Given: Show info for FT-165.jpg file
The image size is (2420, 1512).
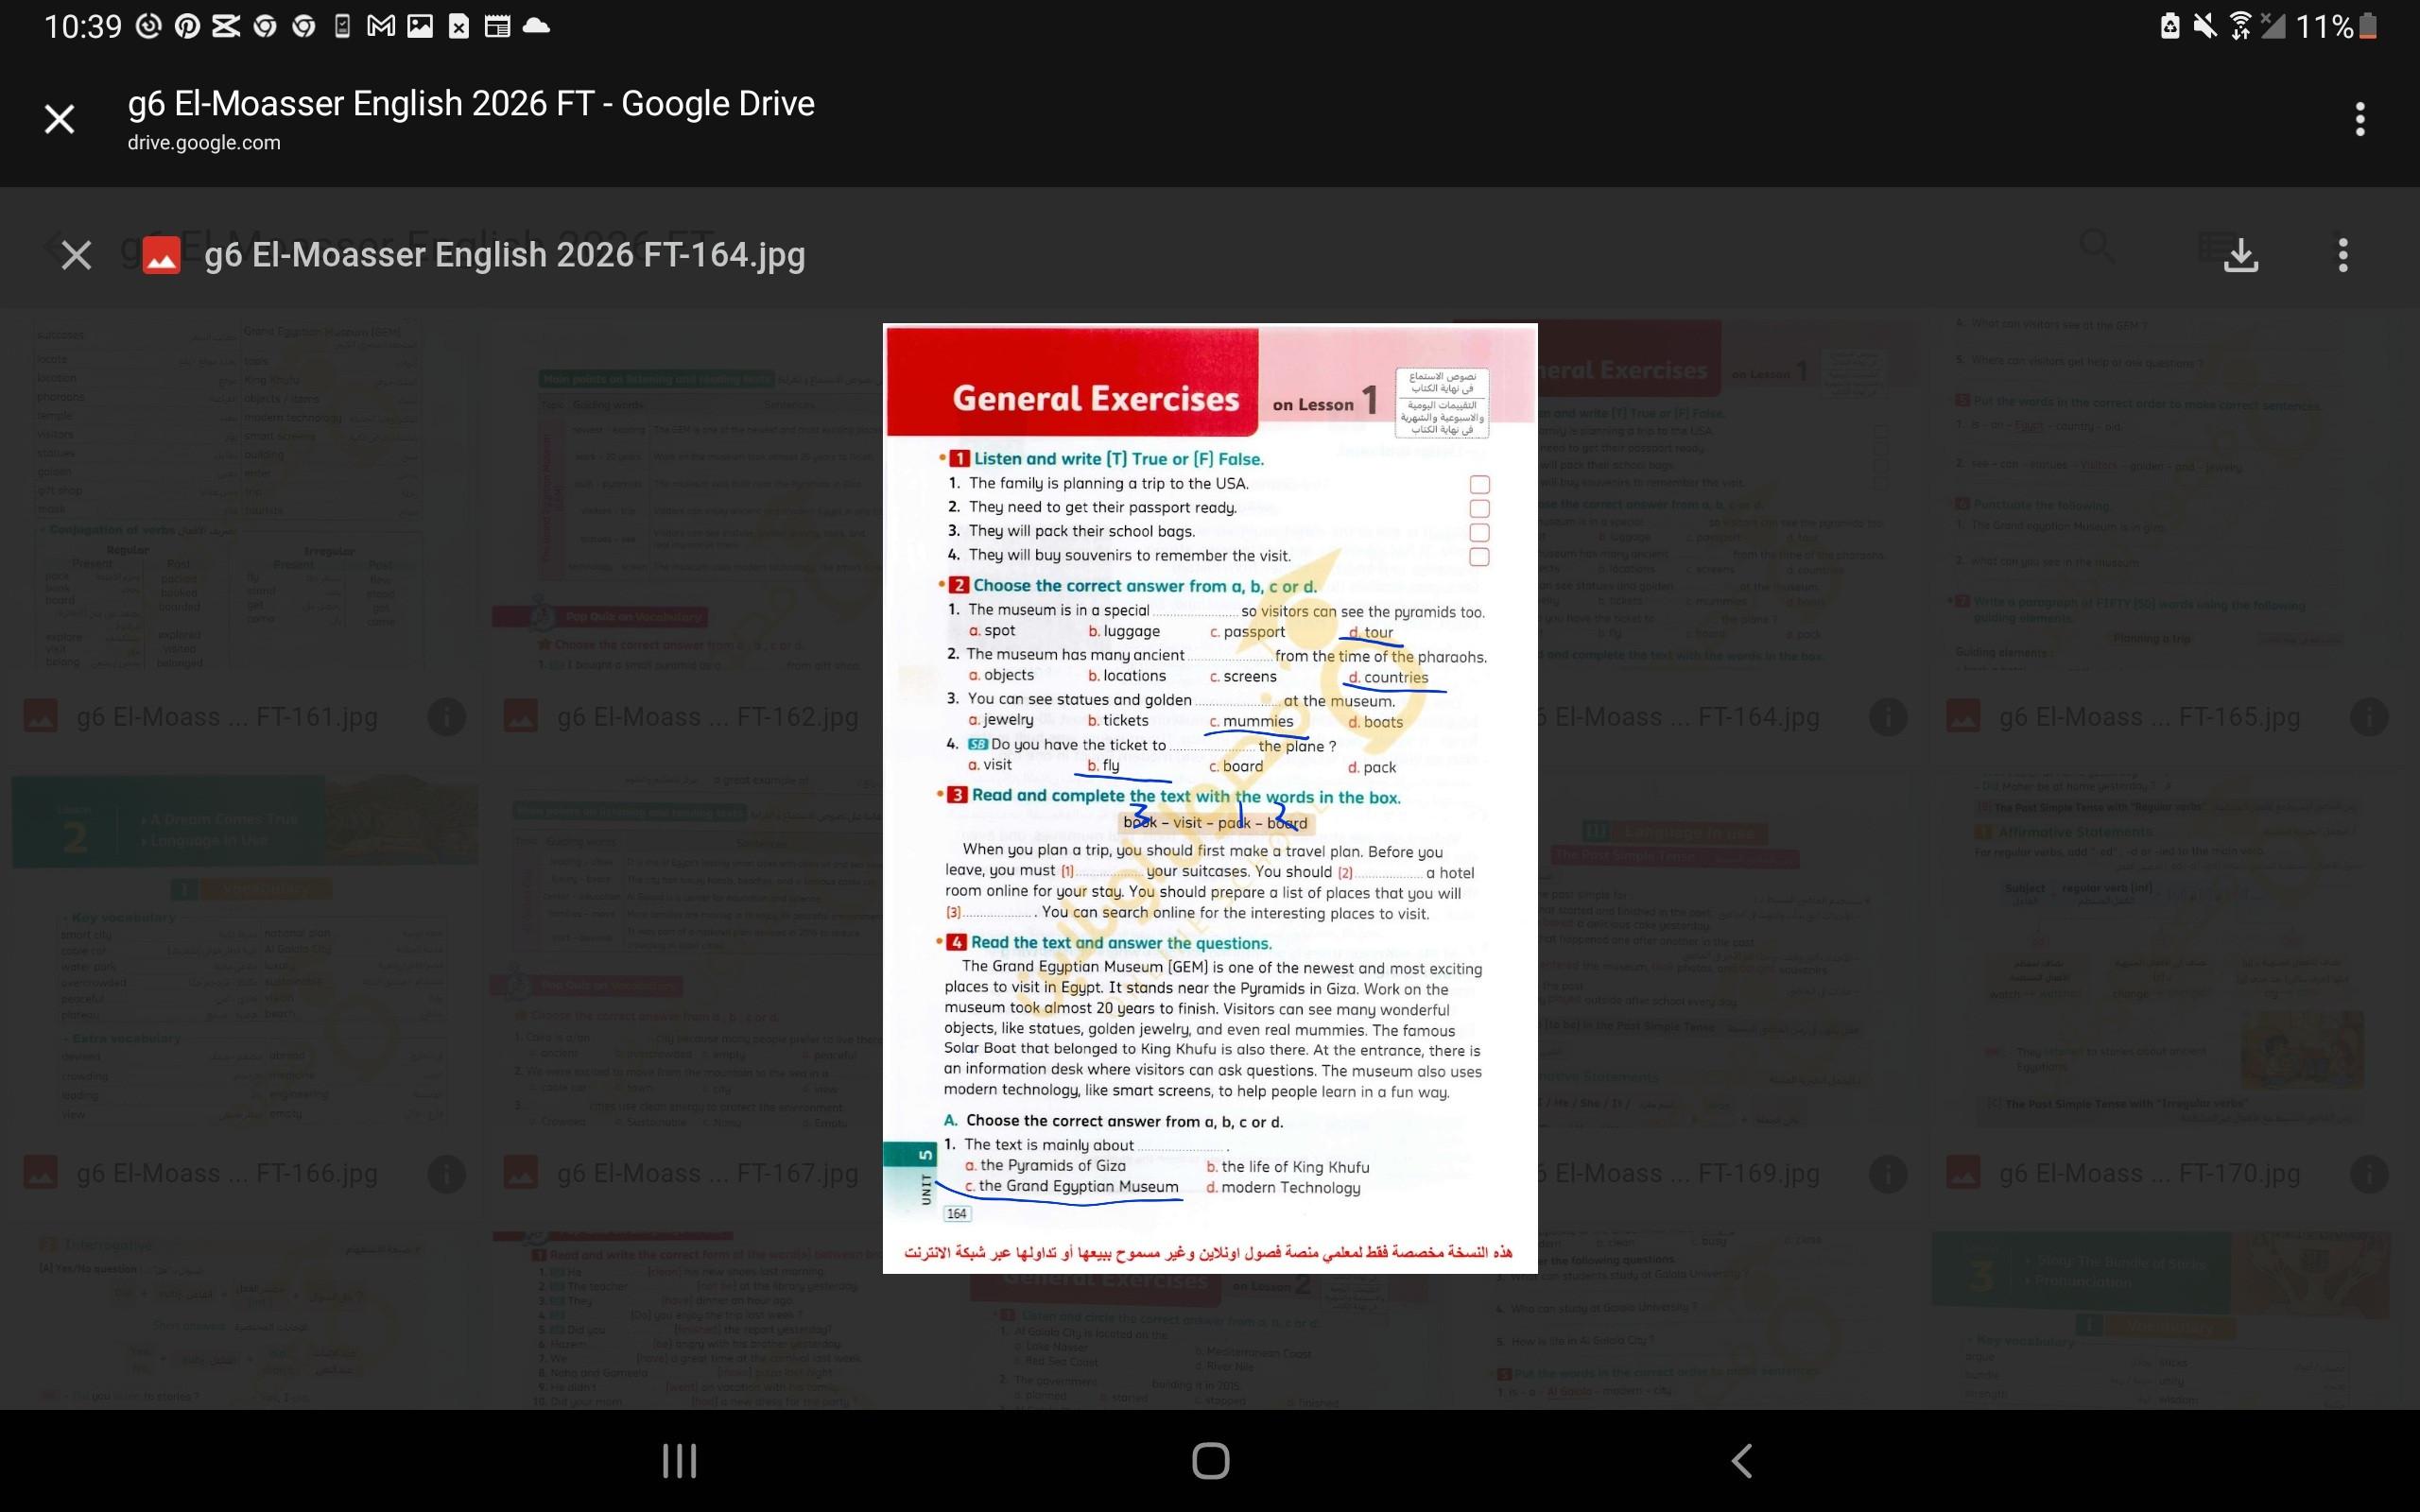Looking at the screenshot, I should (x=2368, y=717).
